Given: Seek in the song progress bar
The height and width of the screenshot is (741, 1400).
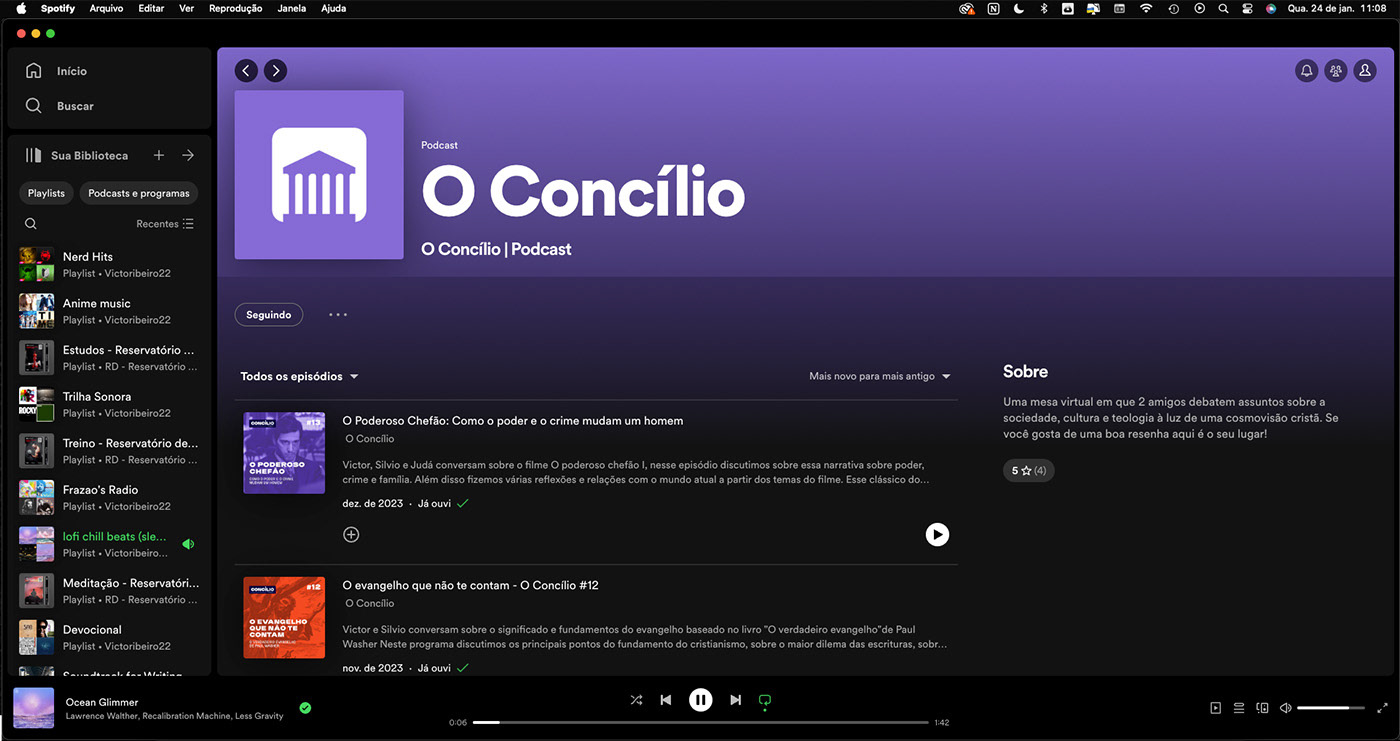Looking at the screenshot, I should pyautogui.click(x=700, y=722).
